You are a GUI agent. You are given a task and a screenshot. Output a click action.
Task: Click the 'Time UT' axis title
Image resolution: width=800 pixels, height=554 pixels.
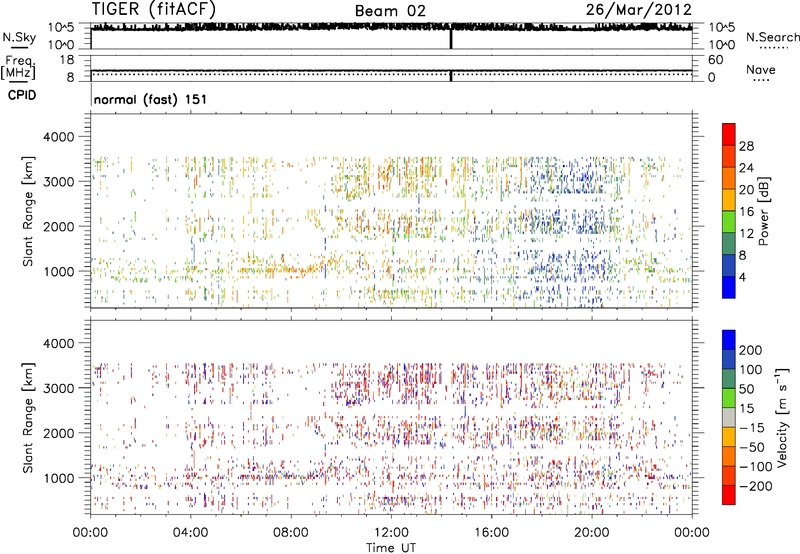pos(391,548)
